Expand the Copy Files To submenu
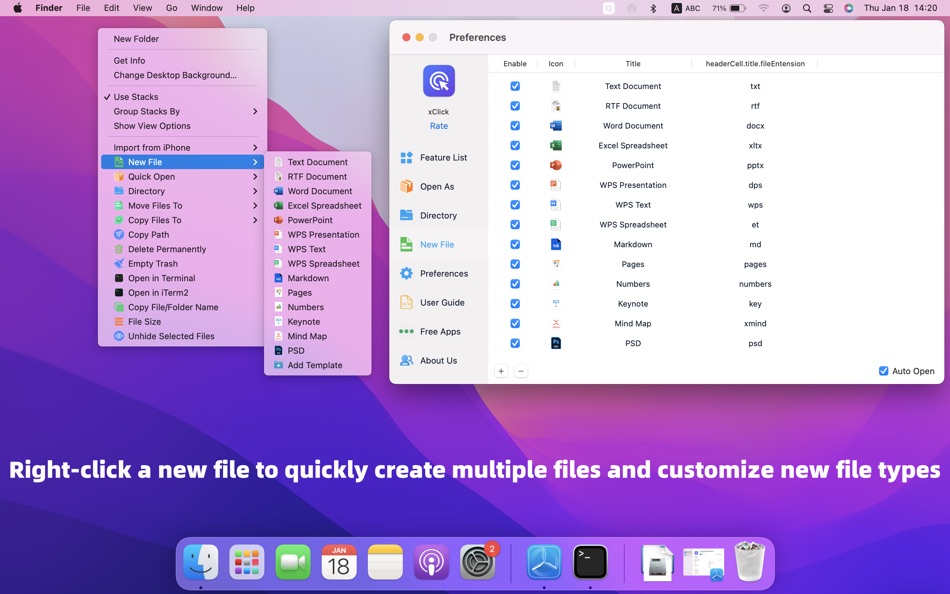 pyautogui.click(x=255, y=221)
